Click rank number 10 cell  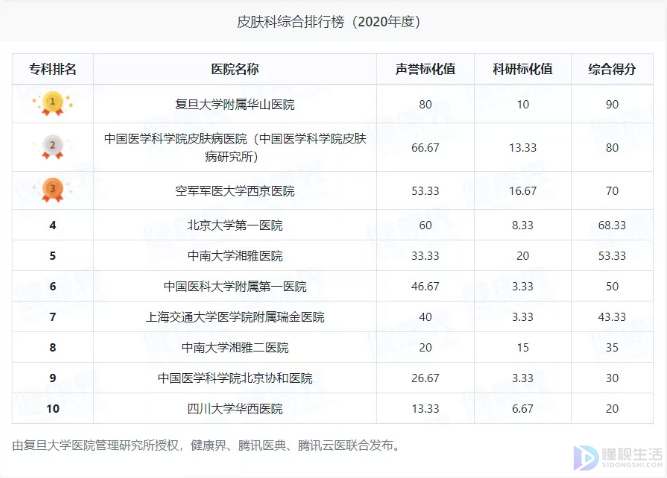[52, 409]
